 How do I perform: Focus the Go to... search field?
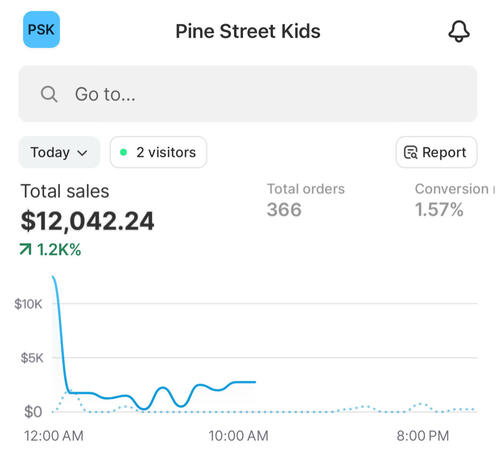pos(248,94)
